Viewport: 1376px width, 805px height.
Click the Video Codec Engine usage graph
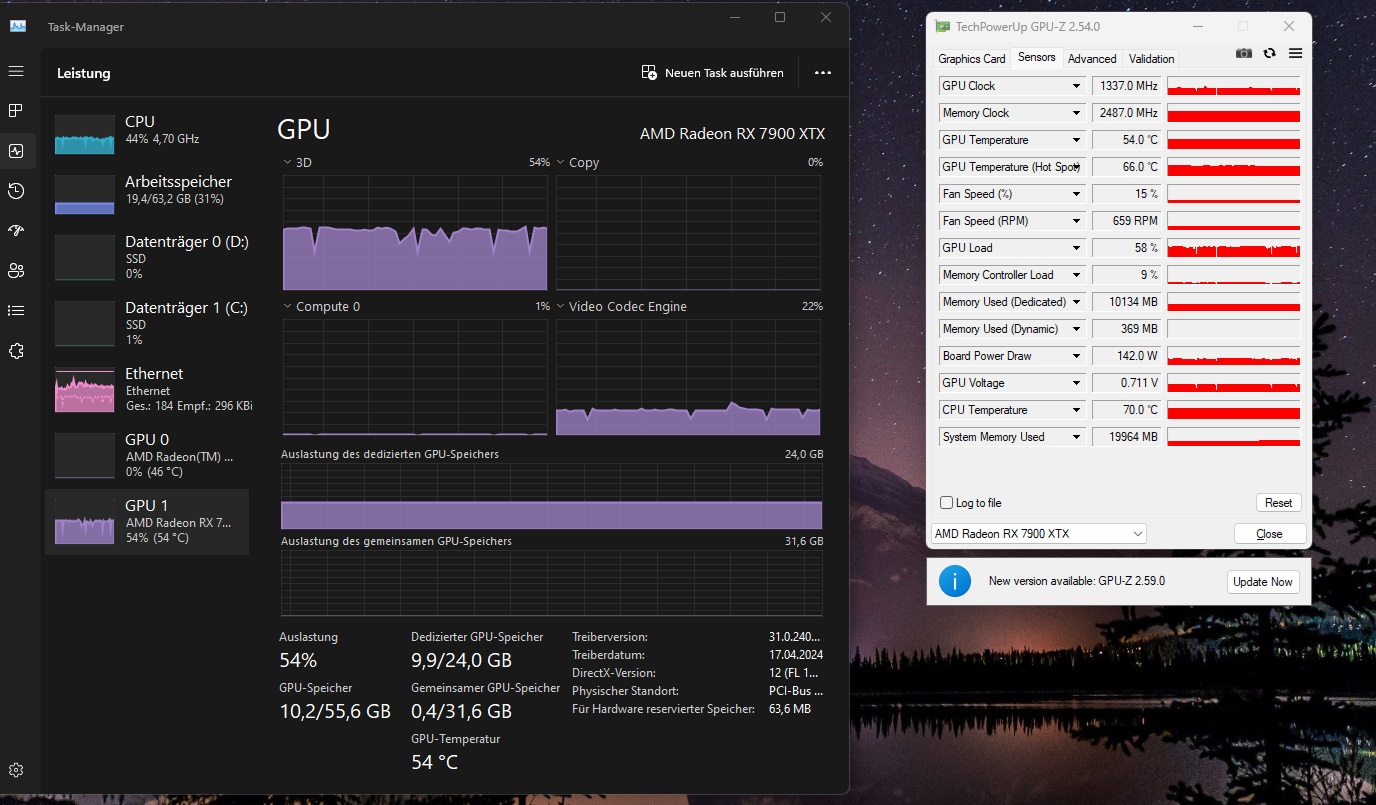[x=688, y=377]
